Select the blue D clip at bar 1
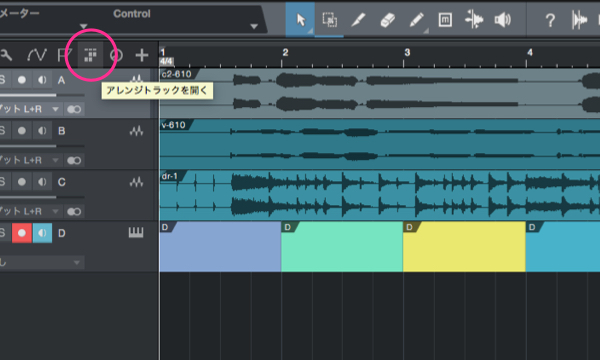 click(220, 247)
